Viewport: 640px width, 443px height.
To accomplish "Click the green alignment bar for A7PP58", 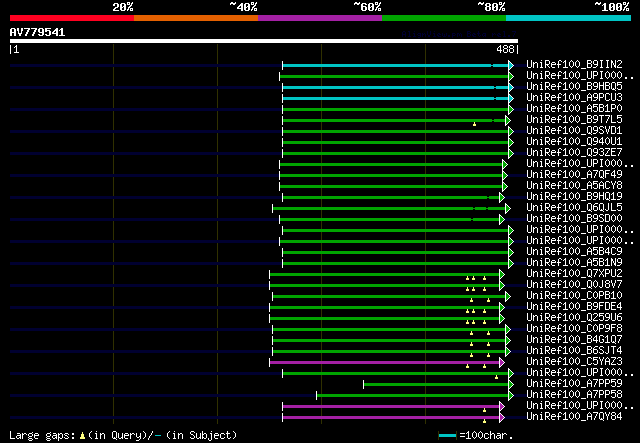I will click(413, 396).
